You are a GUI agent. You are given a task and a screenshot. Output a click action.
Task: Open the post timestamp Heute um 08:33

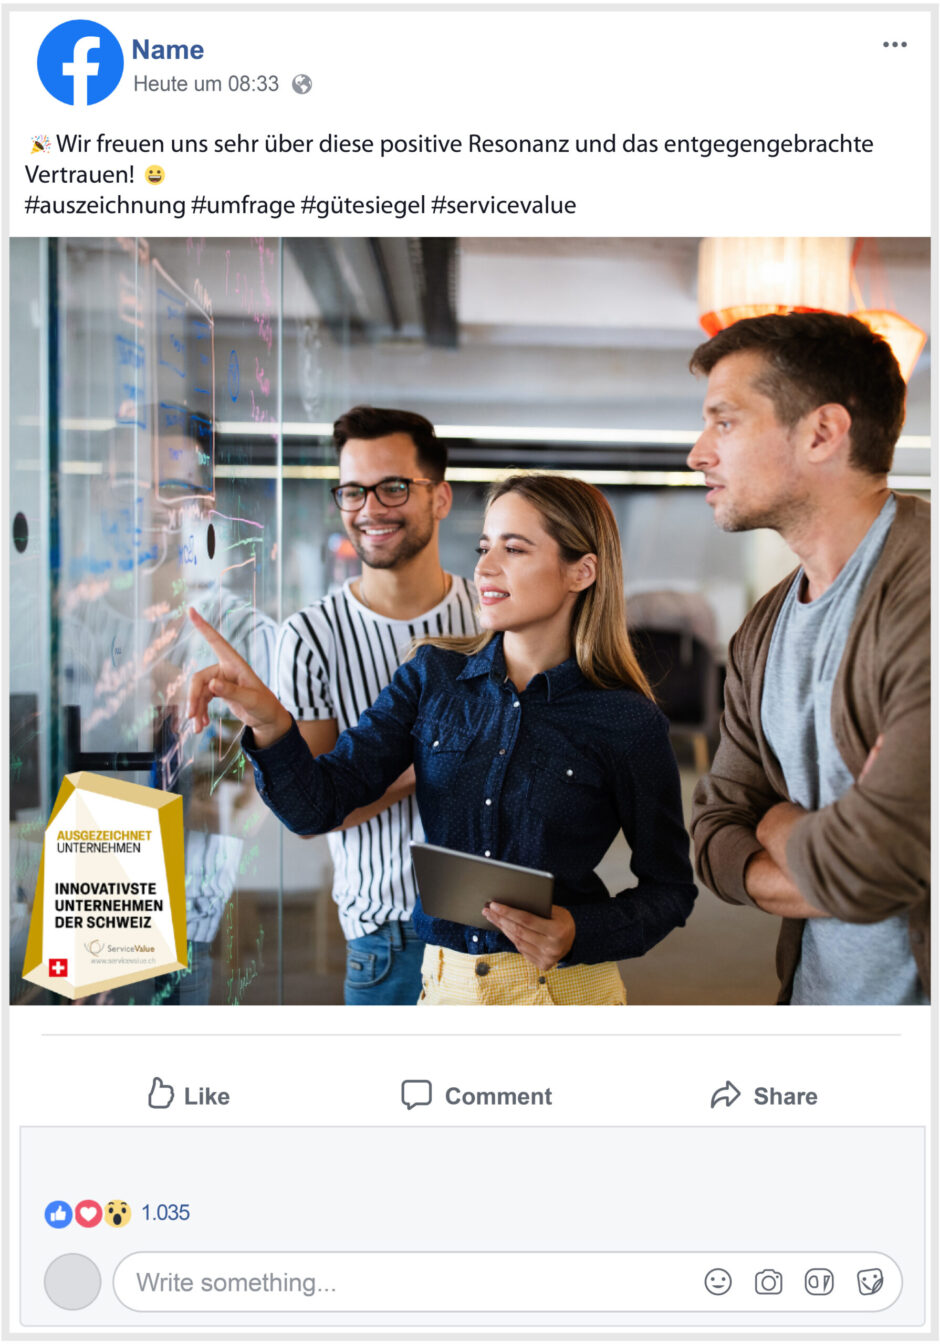[x=206, y=84]
